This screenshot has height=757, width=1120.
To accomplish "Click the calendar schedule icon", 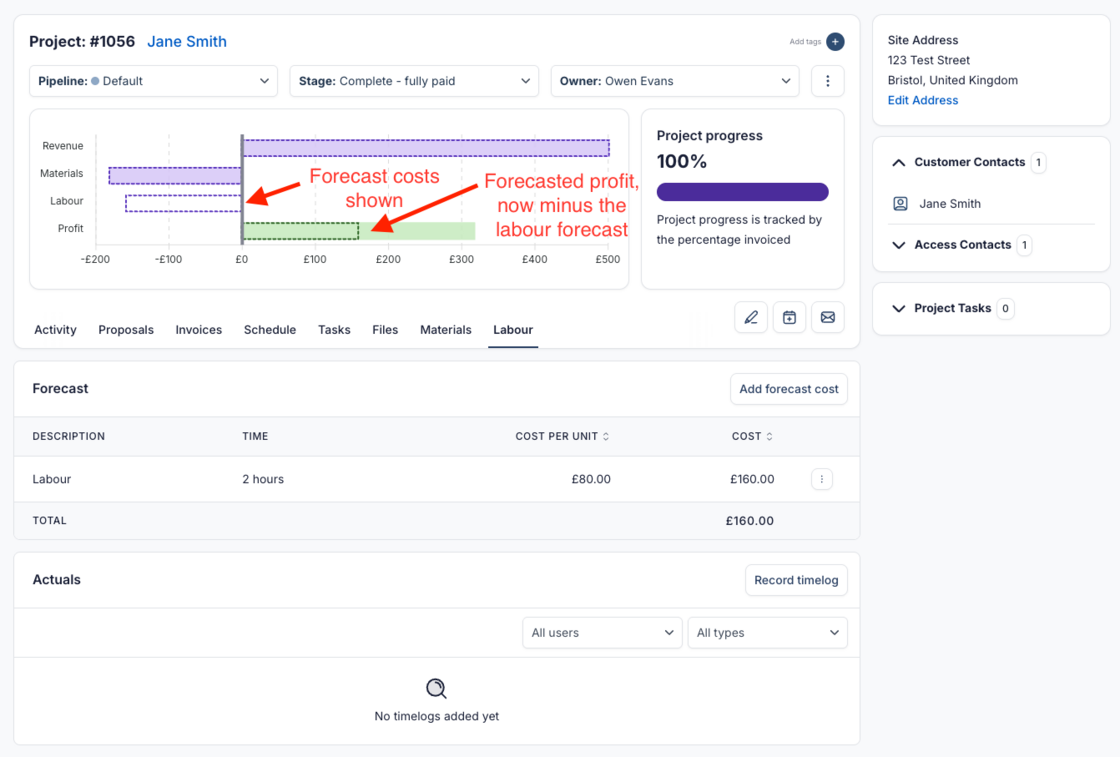I will pos(789,318).
